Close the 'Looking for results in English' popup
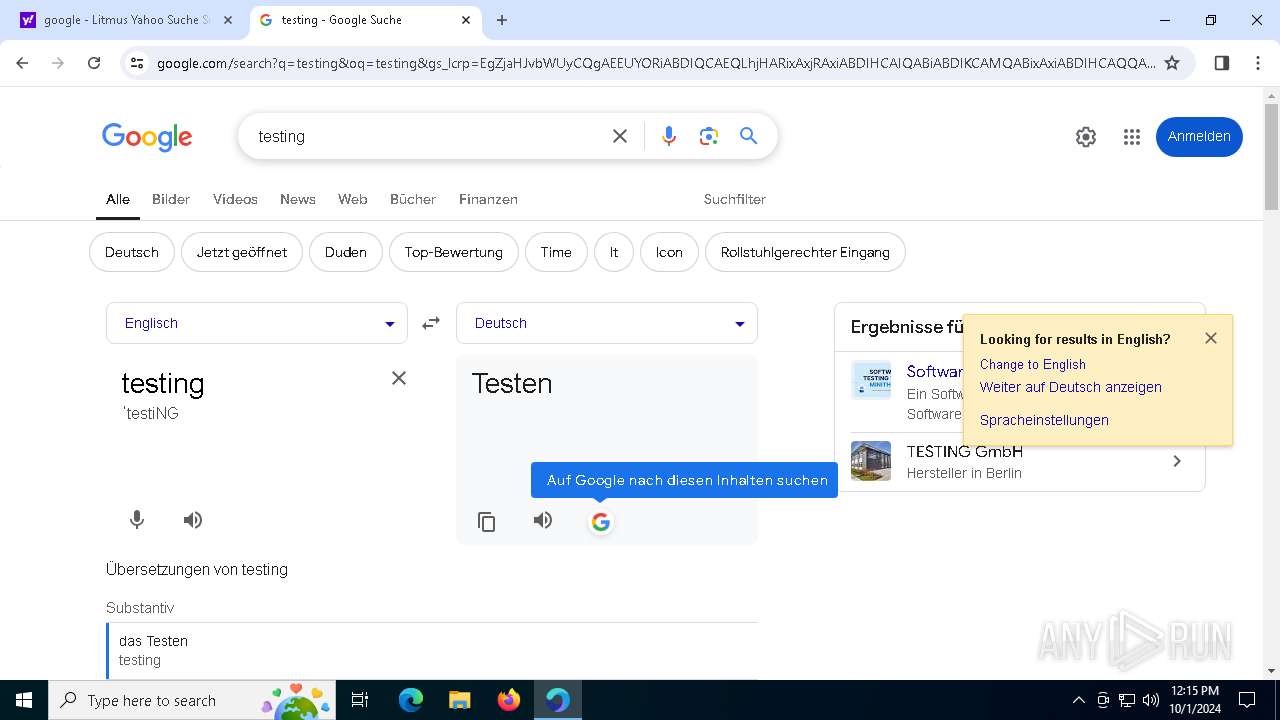 (x=1211, y=338)
